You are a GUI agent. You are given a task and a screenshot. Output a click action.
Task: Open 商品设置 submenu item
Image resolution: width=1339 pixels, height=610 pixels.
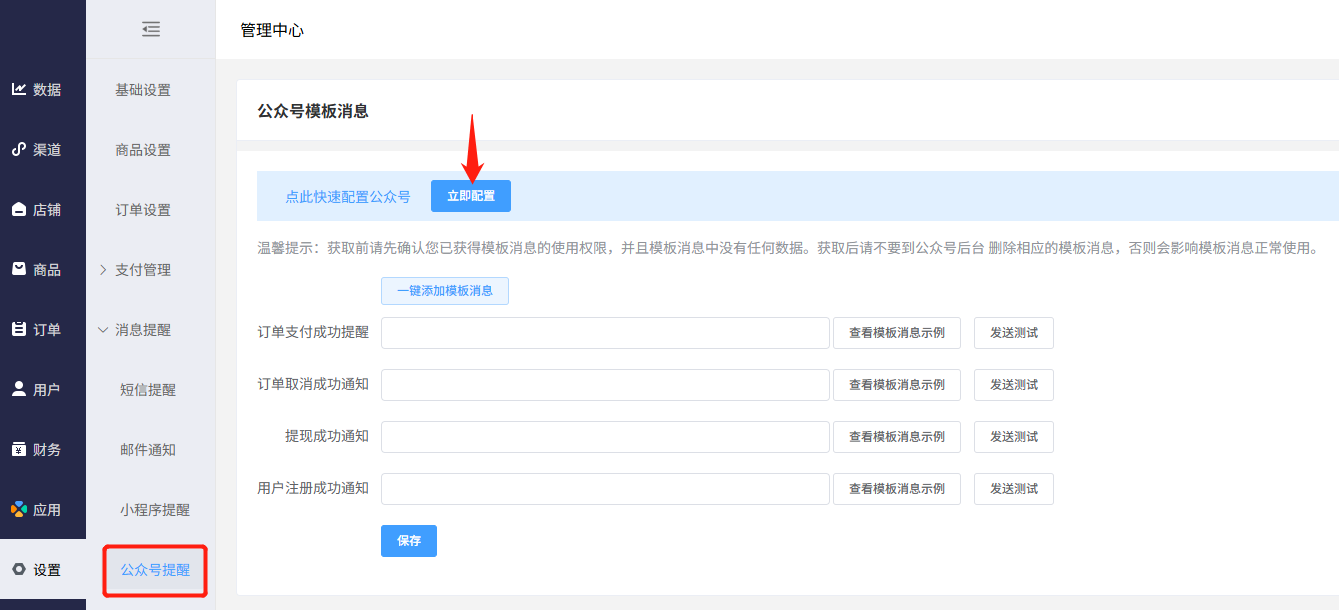point(143,150)
